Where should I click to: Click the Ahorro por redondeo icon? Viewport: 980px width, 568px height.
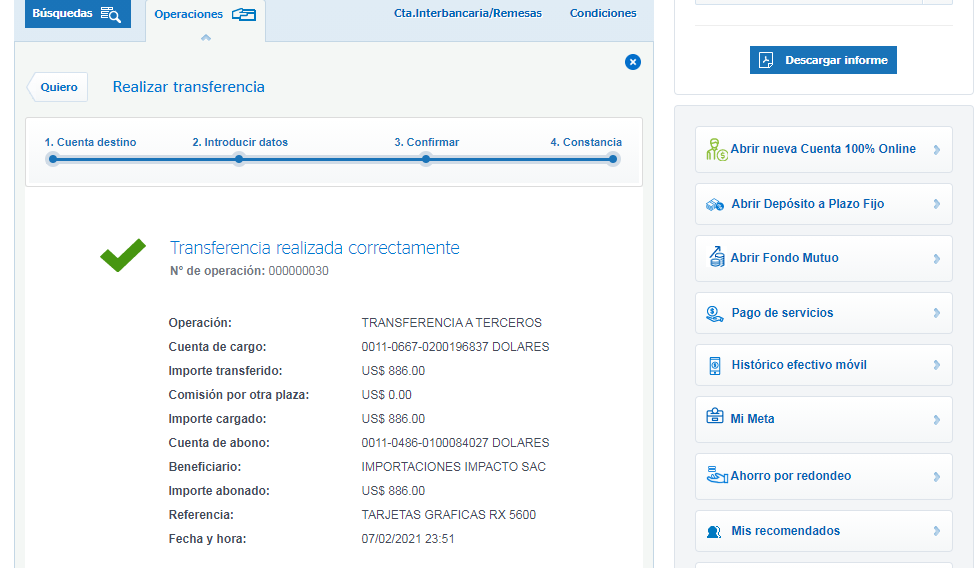click(x=716, y=475)
